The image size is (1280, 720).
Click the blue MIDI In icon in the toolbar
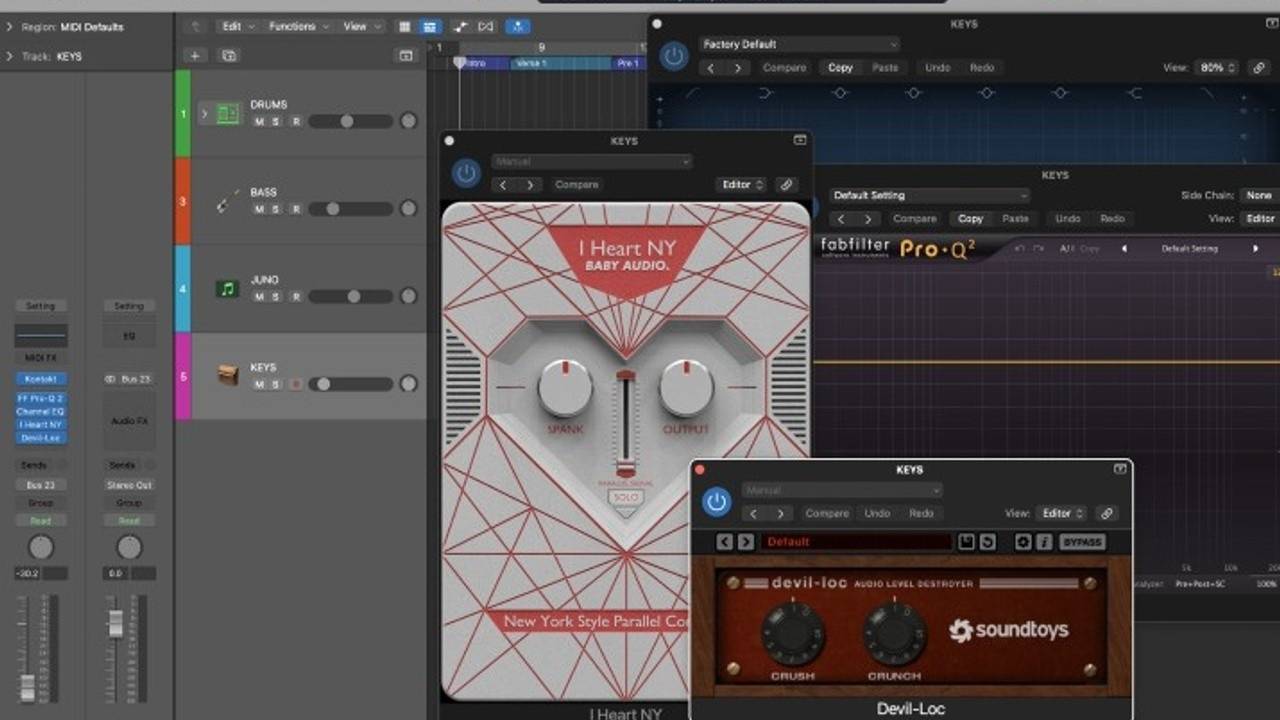tap(518, 26)
